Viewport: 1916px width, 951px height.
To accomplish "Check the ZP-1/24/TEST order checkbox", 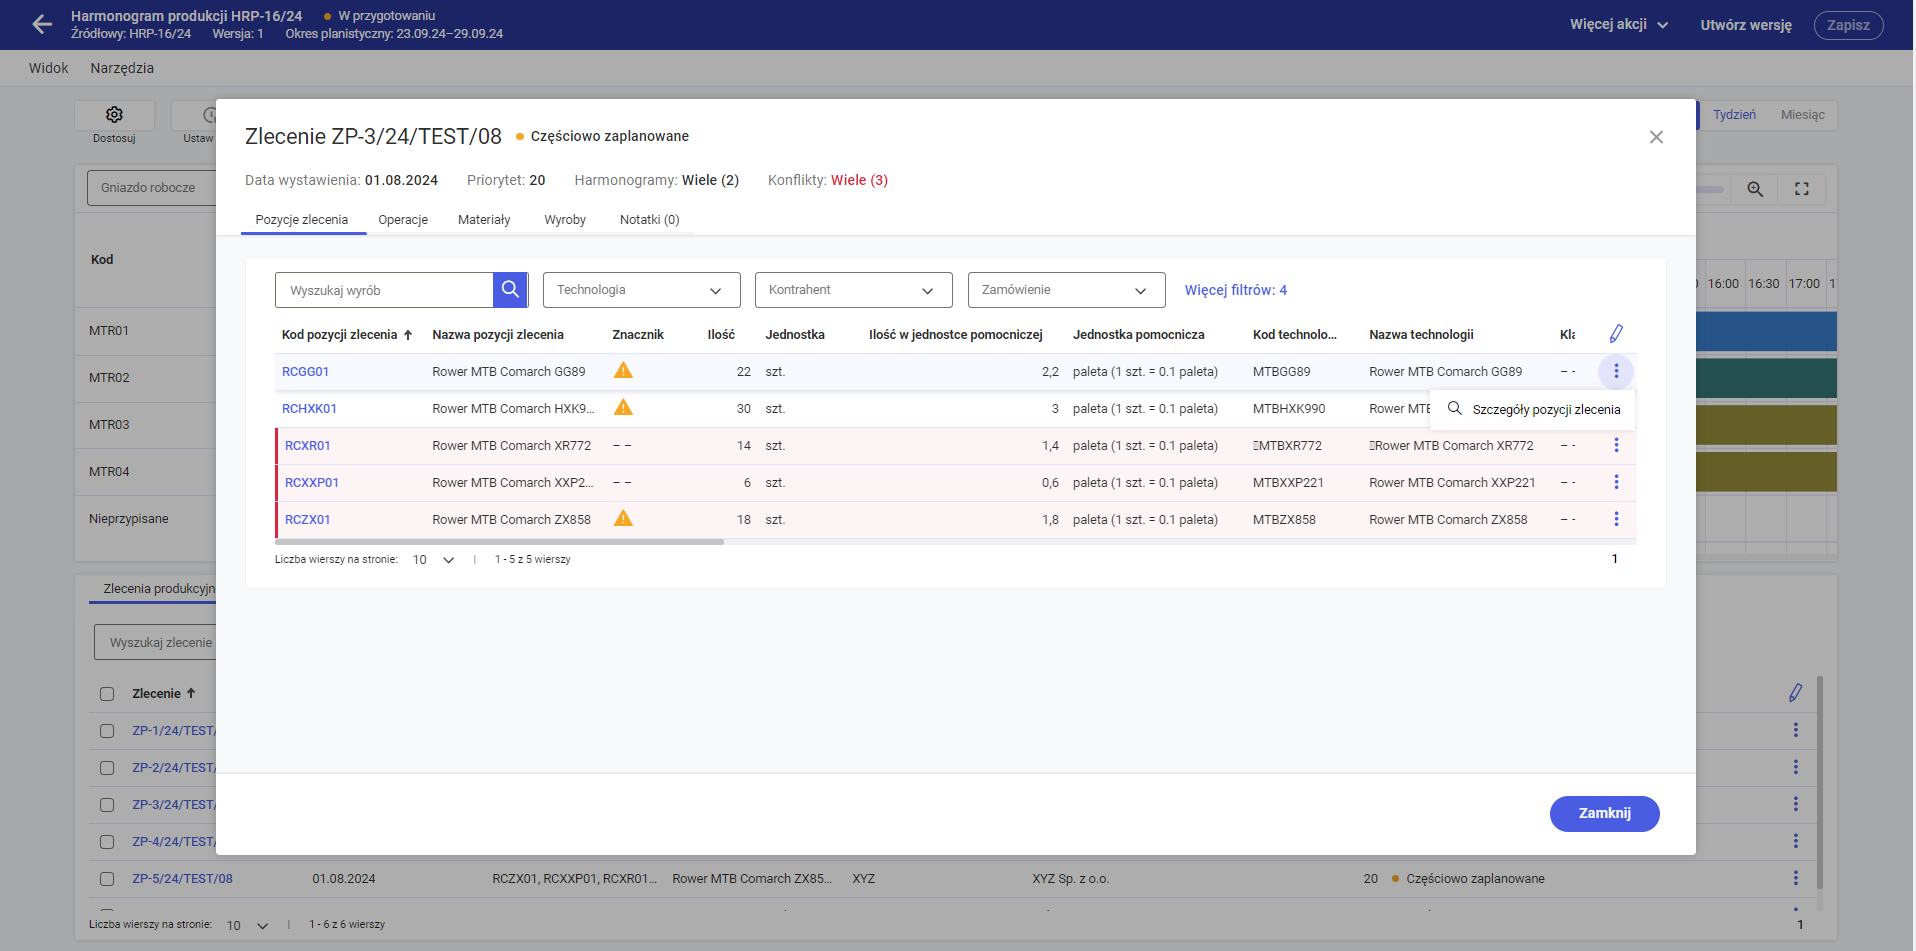I will (107, 731).
